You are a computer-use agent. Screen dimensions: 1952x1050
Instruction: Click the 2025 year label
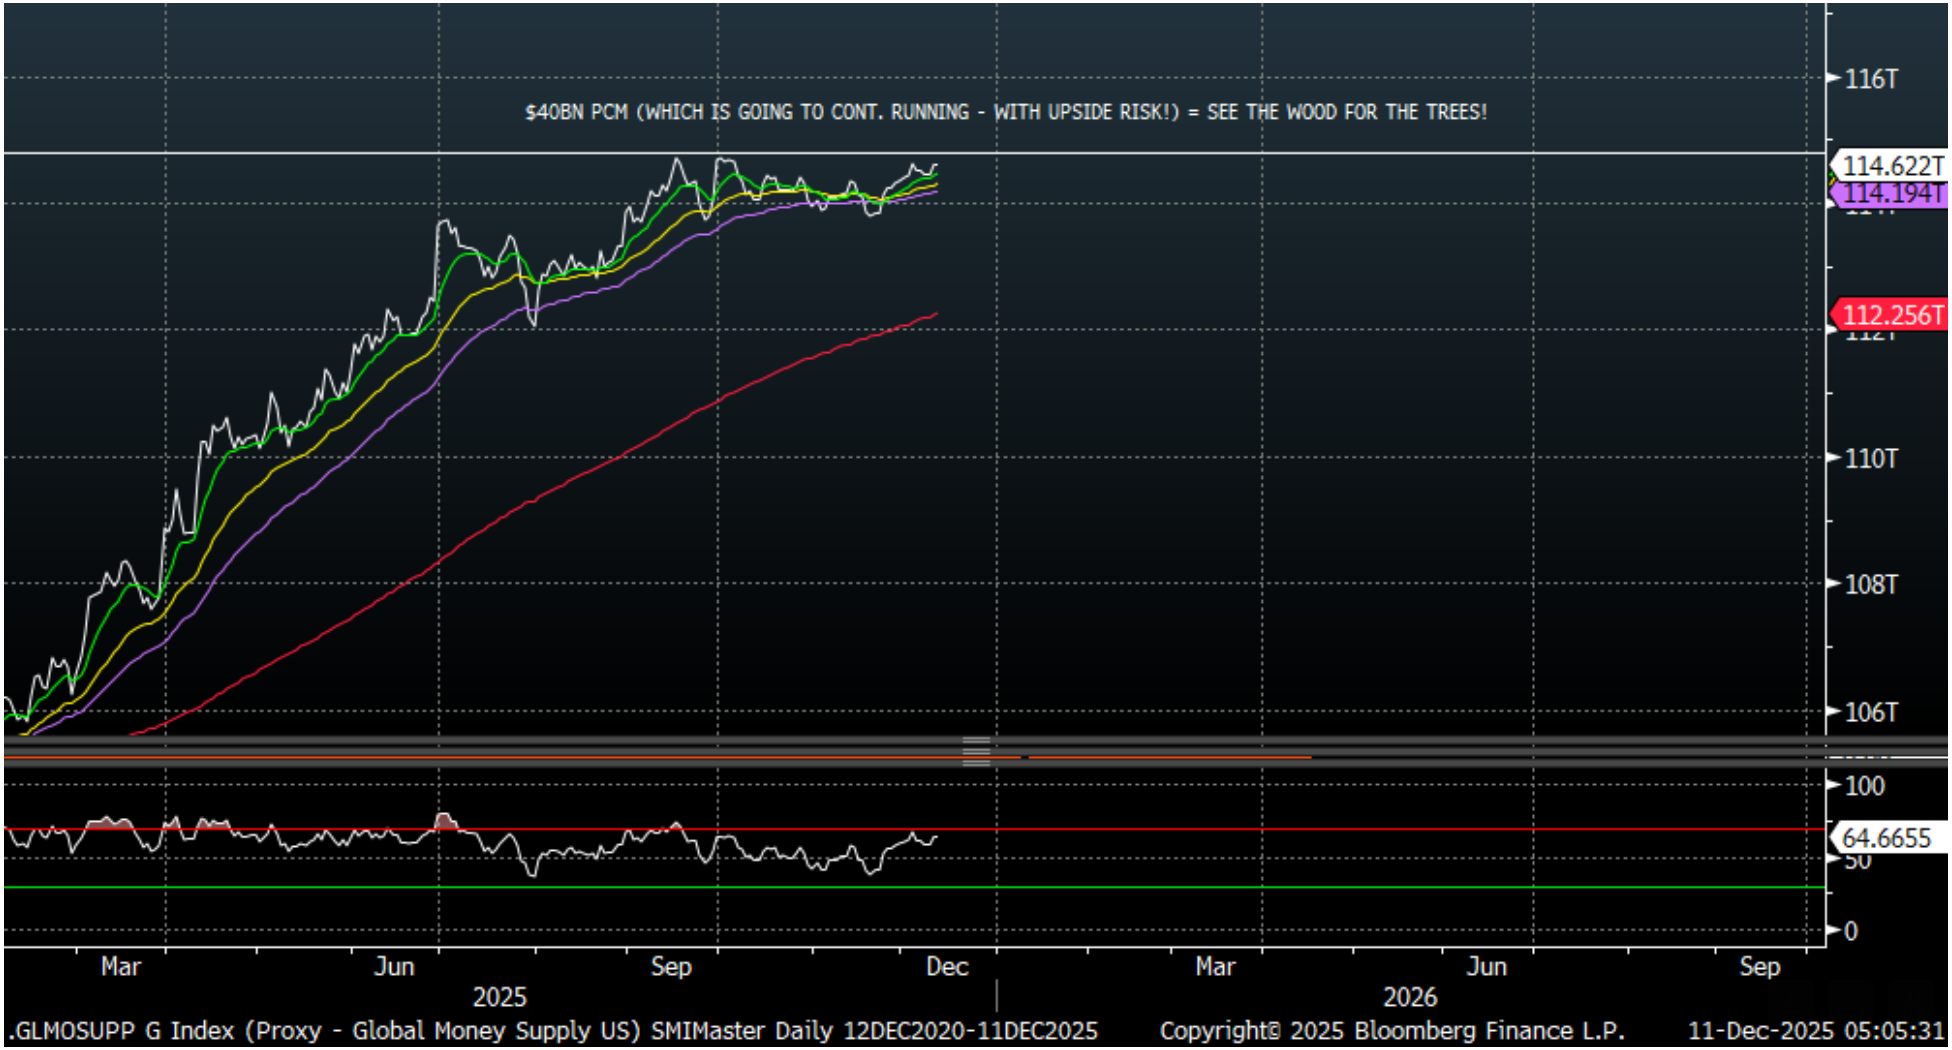[x=499, y=997]
